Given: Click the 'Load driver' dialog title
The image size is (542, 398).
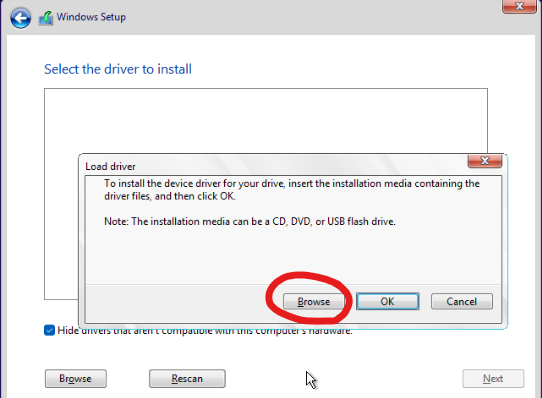Looking at the screenshot, I should tap(110, 167).
